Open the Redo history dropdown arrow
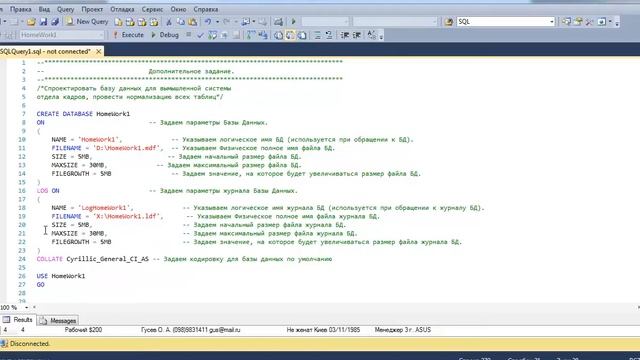640x360 pixels. point(236,22)
